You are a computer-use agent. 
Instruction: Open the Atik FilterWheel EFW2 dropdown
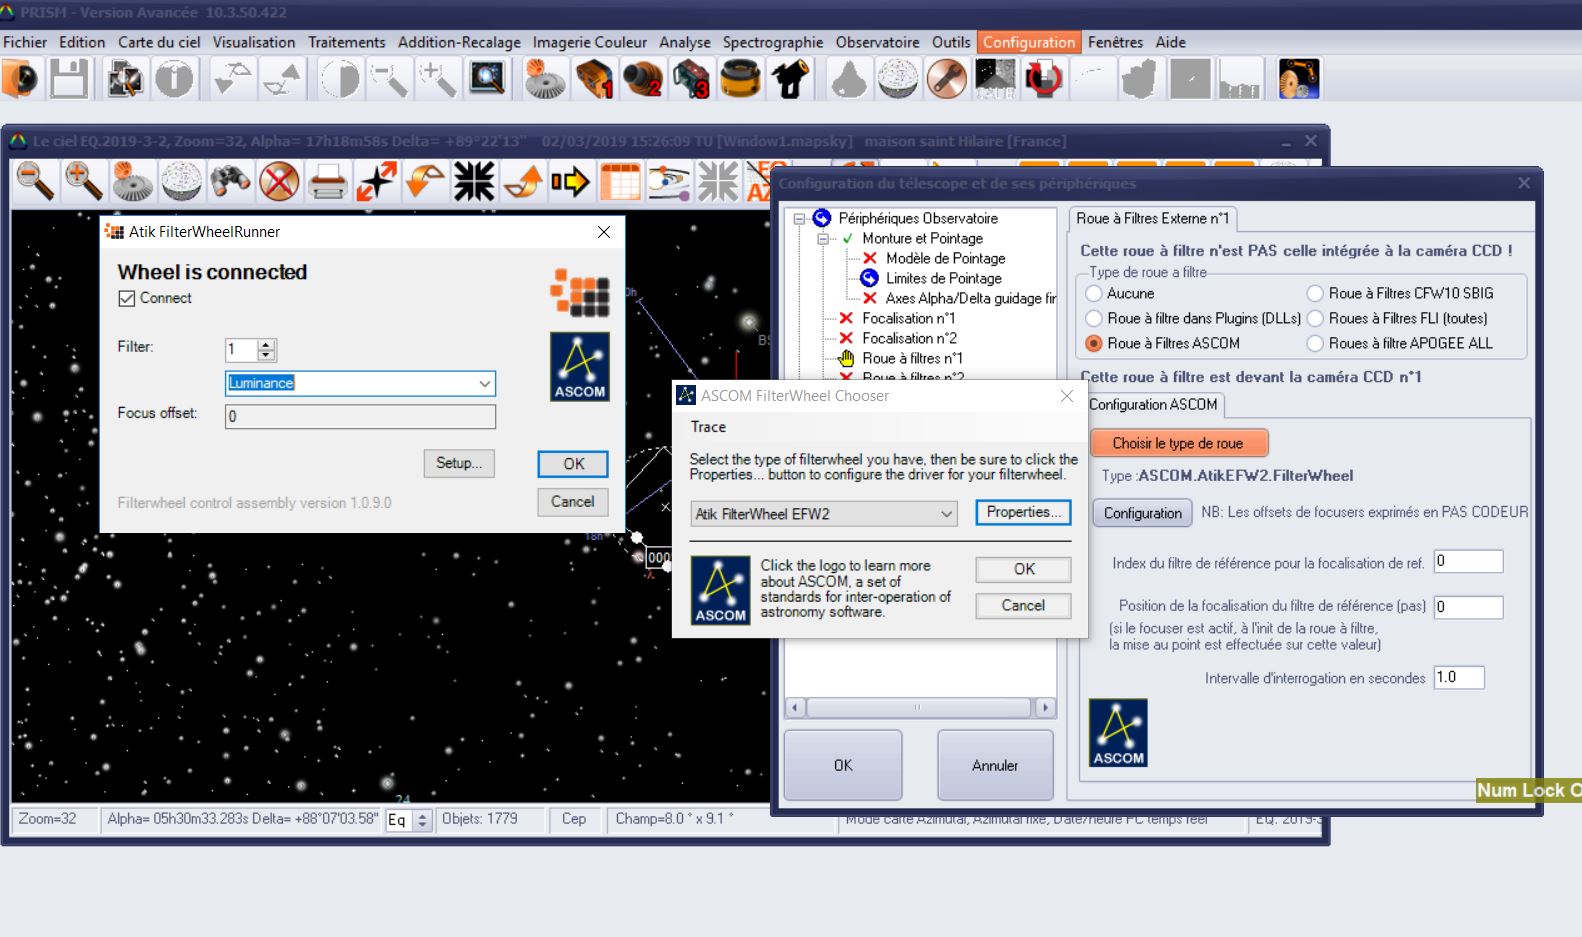(945, 514)
